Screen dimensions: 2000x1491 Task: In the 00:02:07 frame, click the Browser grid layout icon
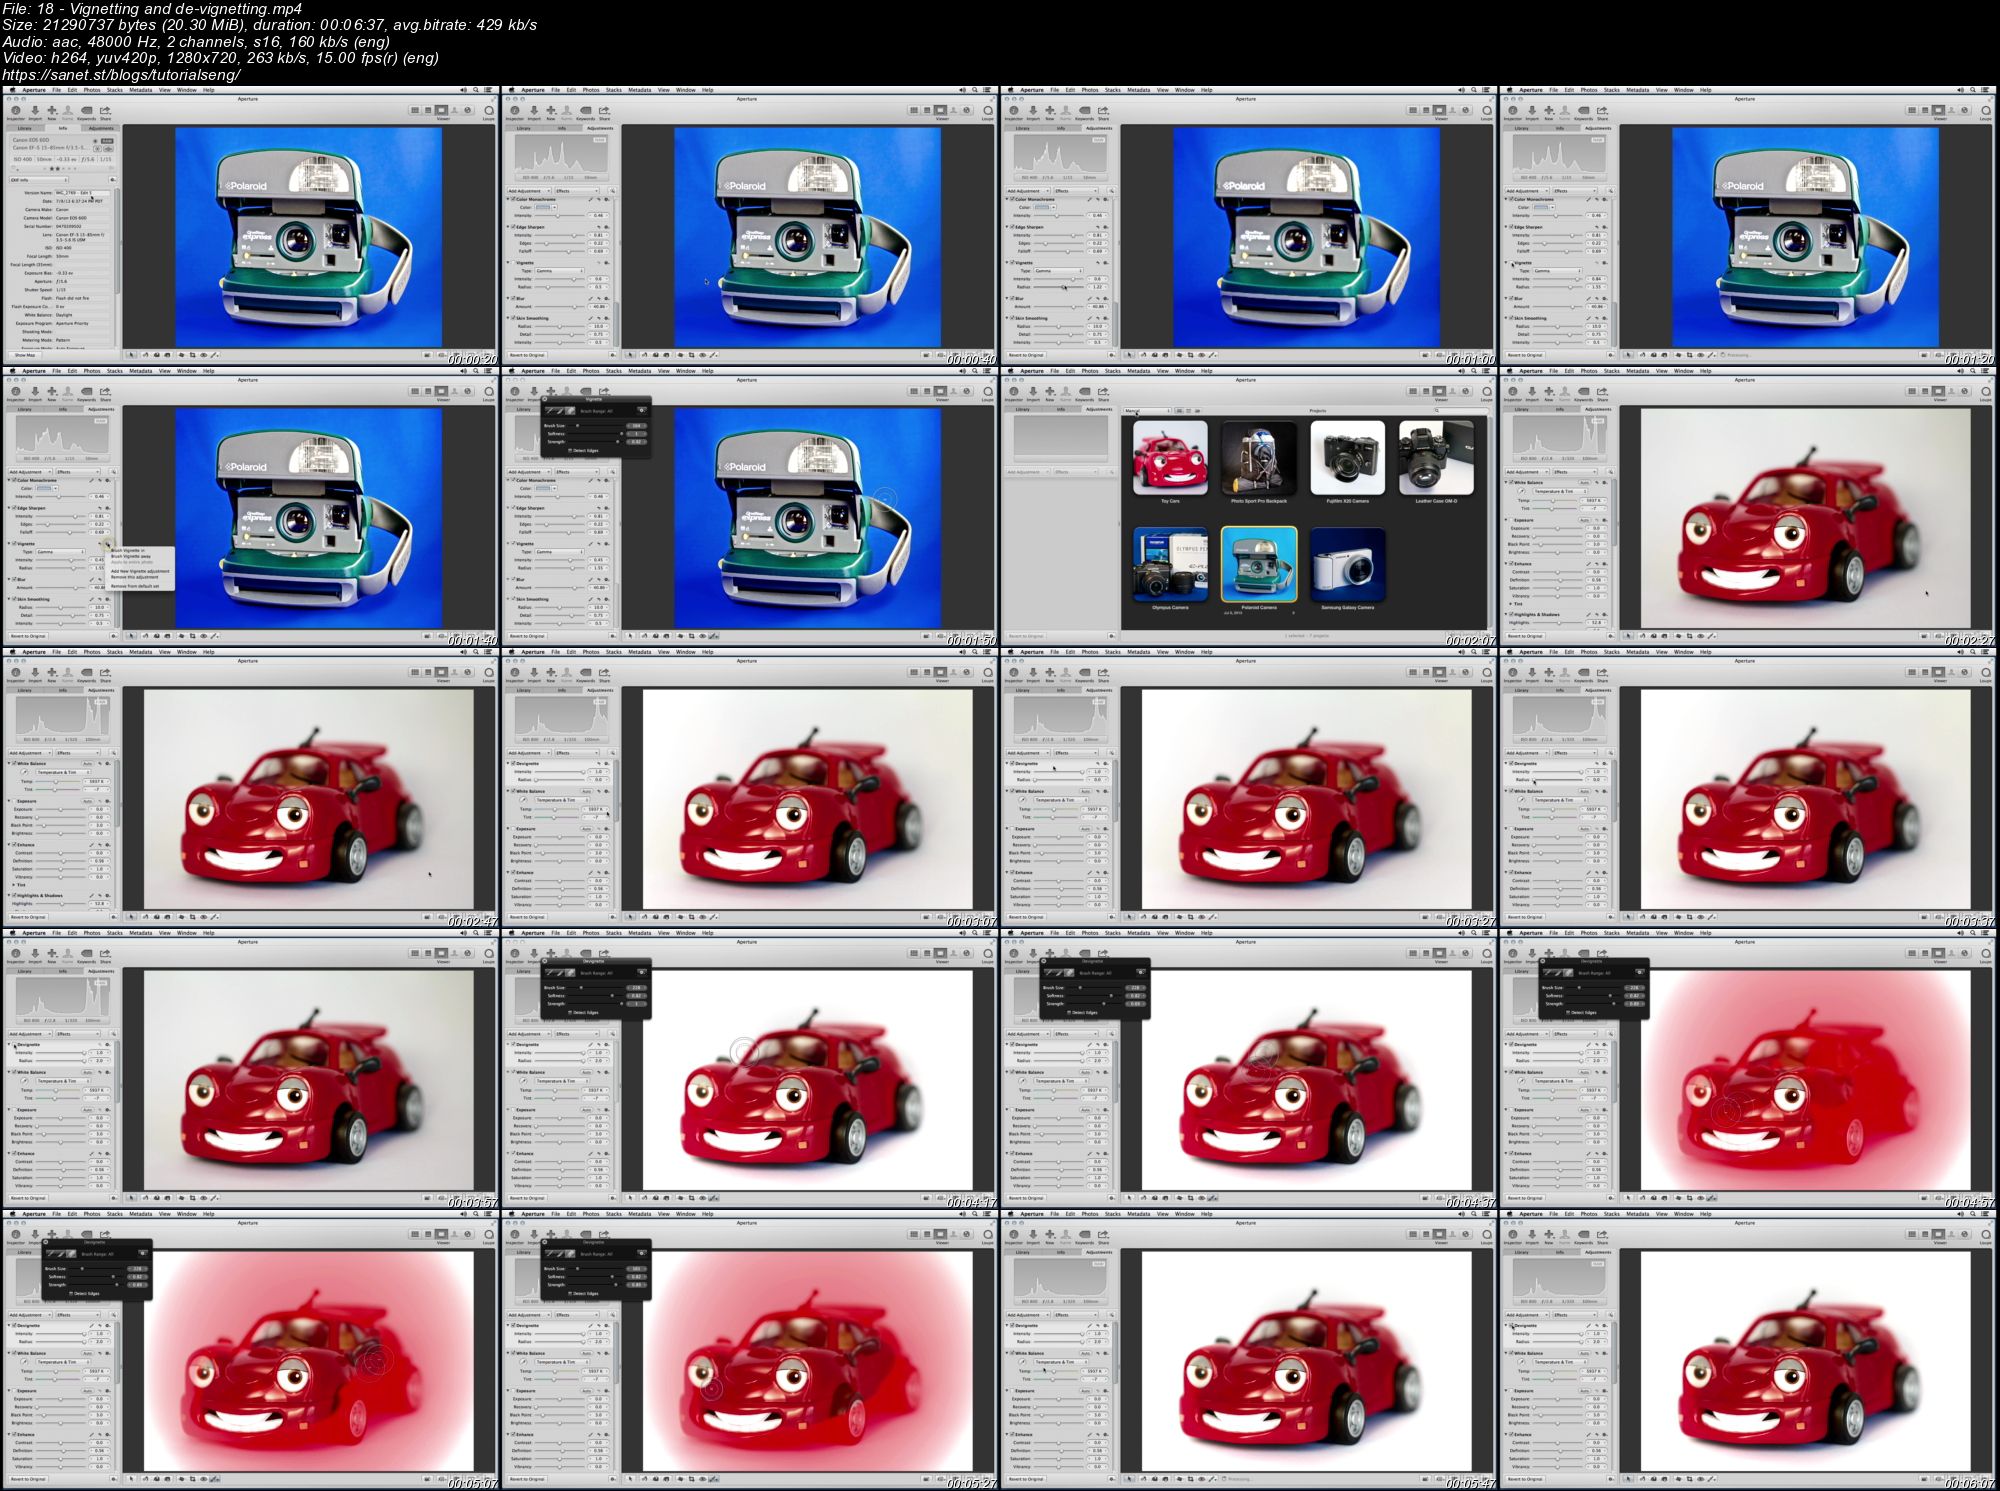click(1413, 391)
